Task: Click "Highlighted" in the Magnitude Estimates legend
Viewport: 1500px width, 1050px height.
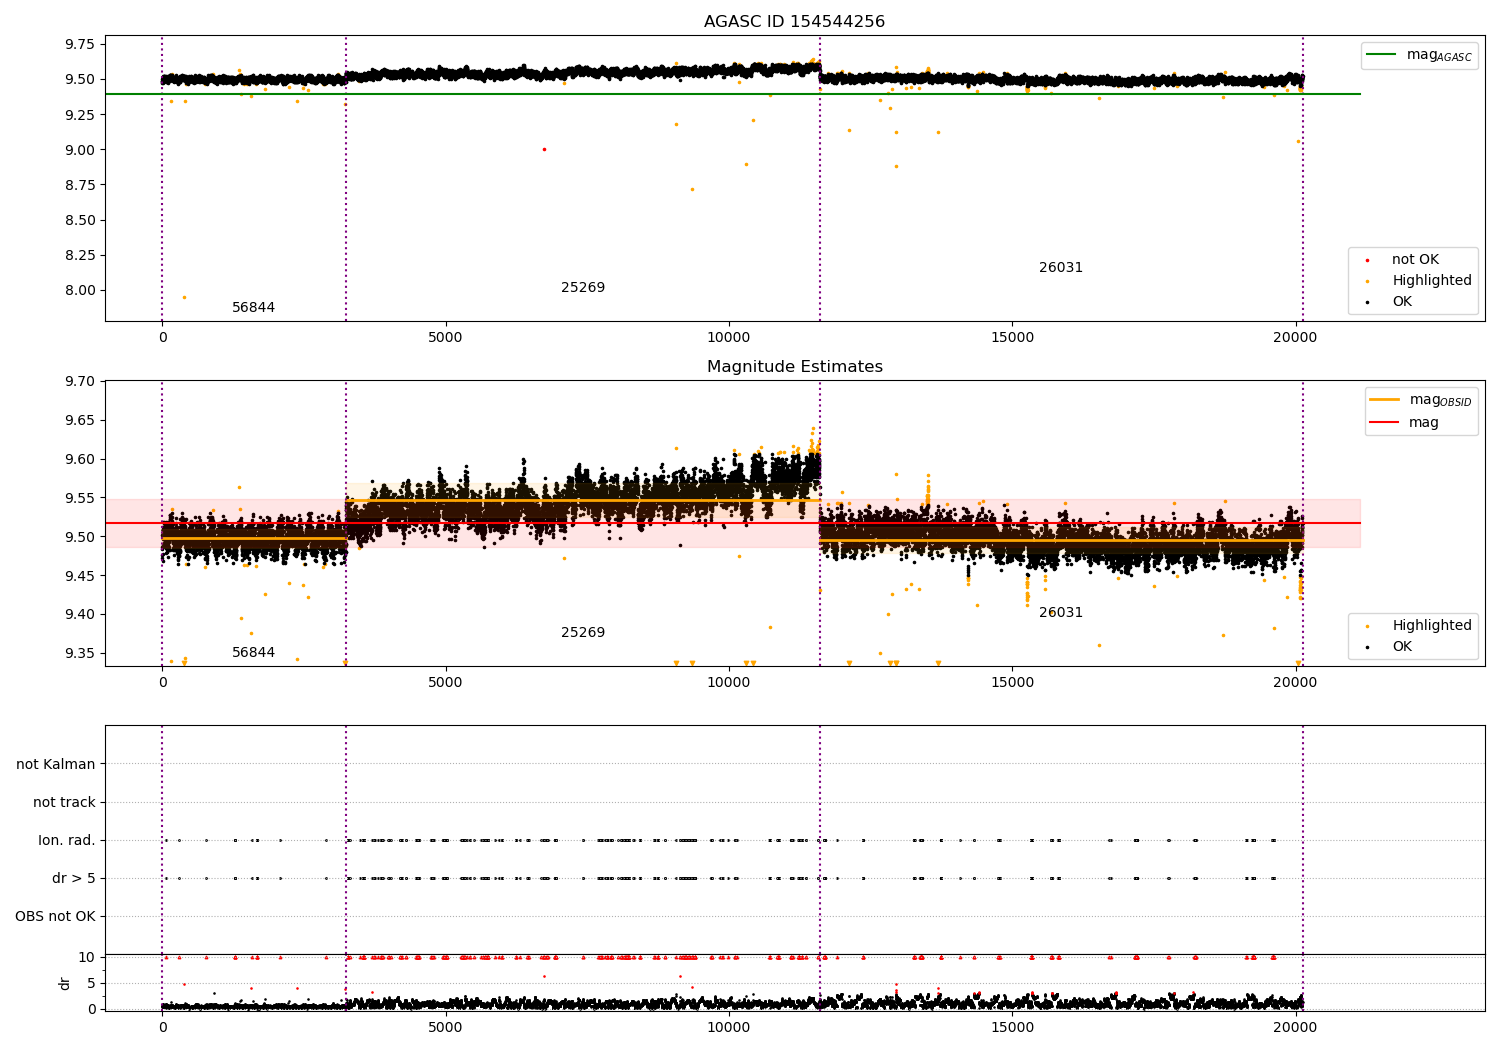Action: pos(1432,626)
